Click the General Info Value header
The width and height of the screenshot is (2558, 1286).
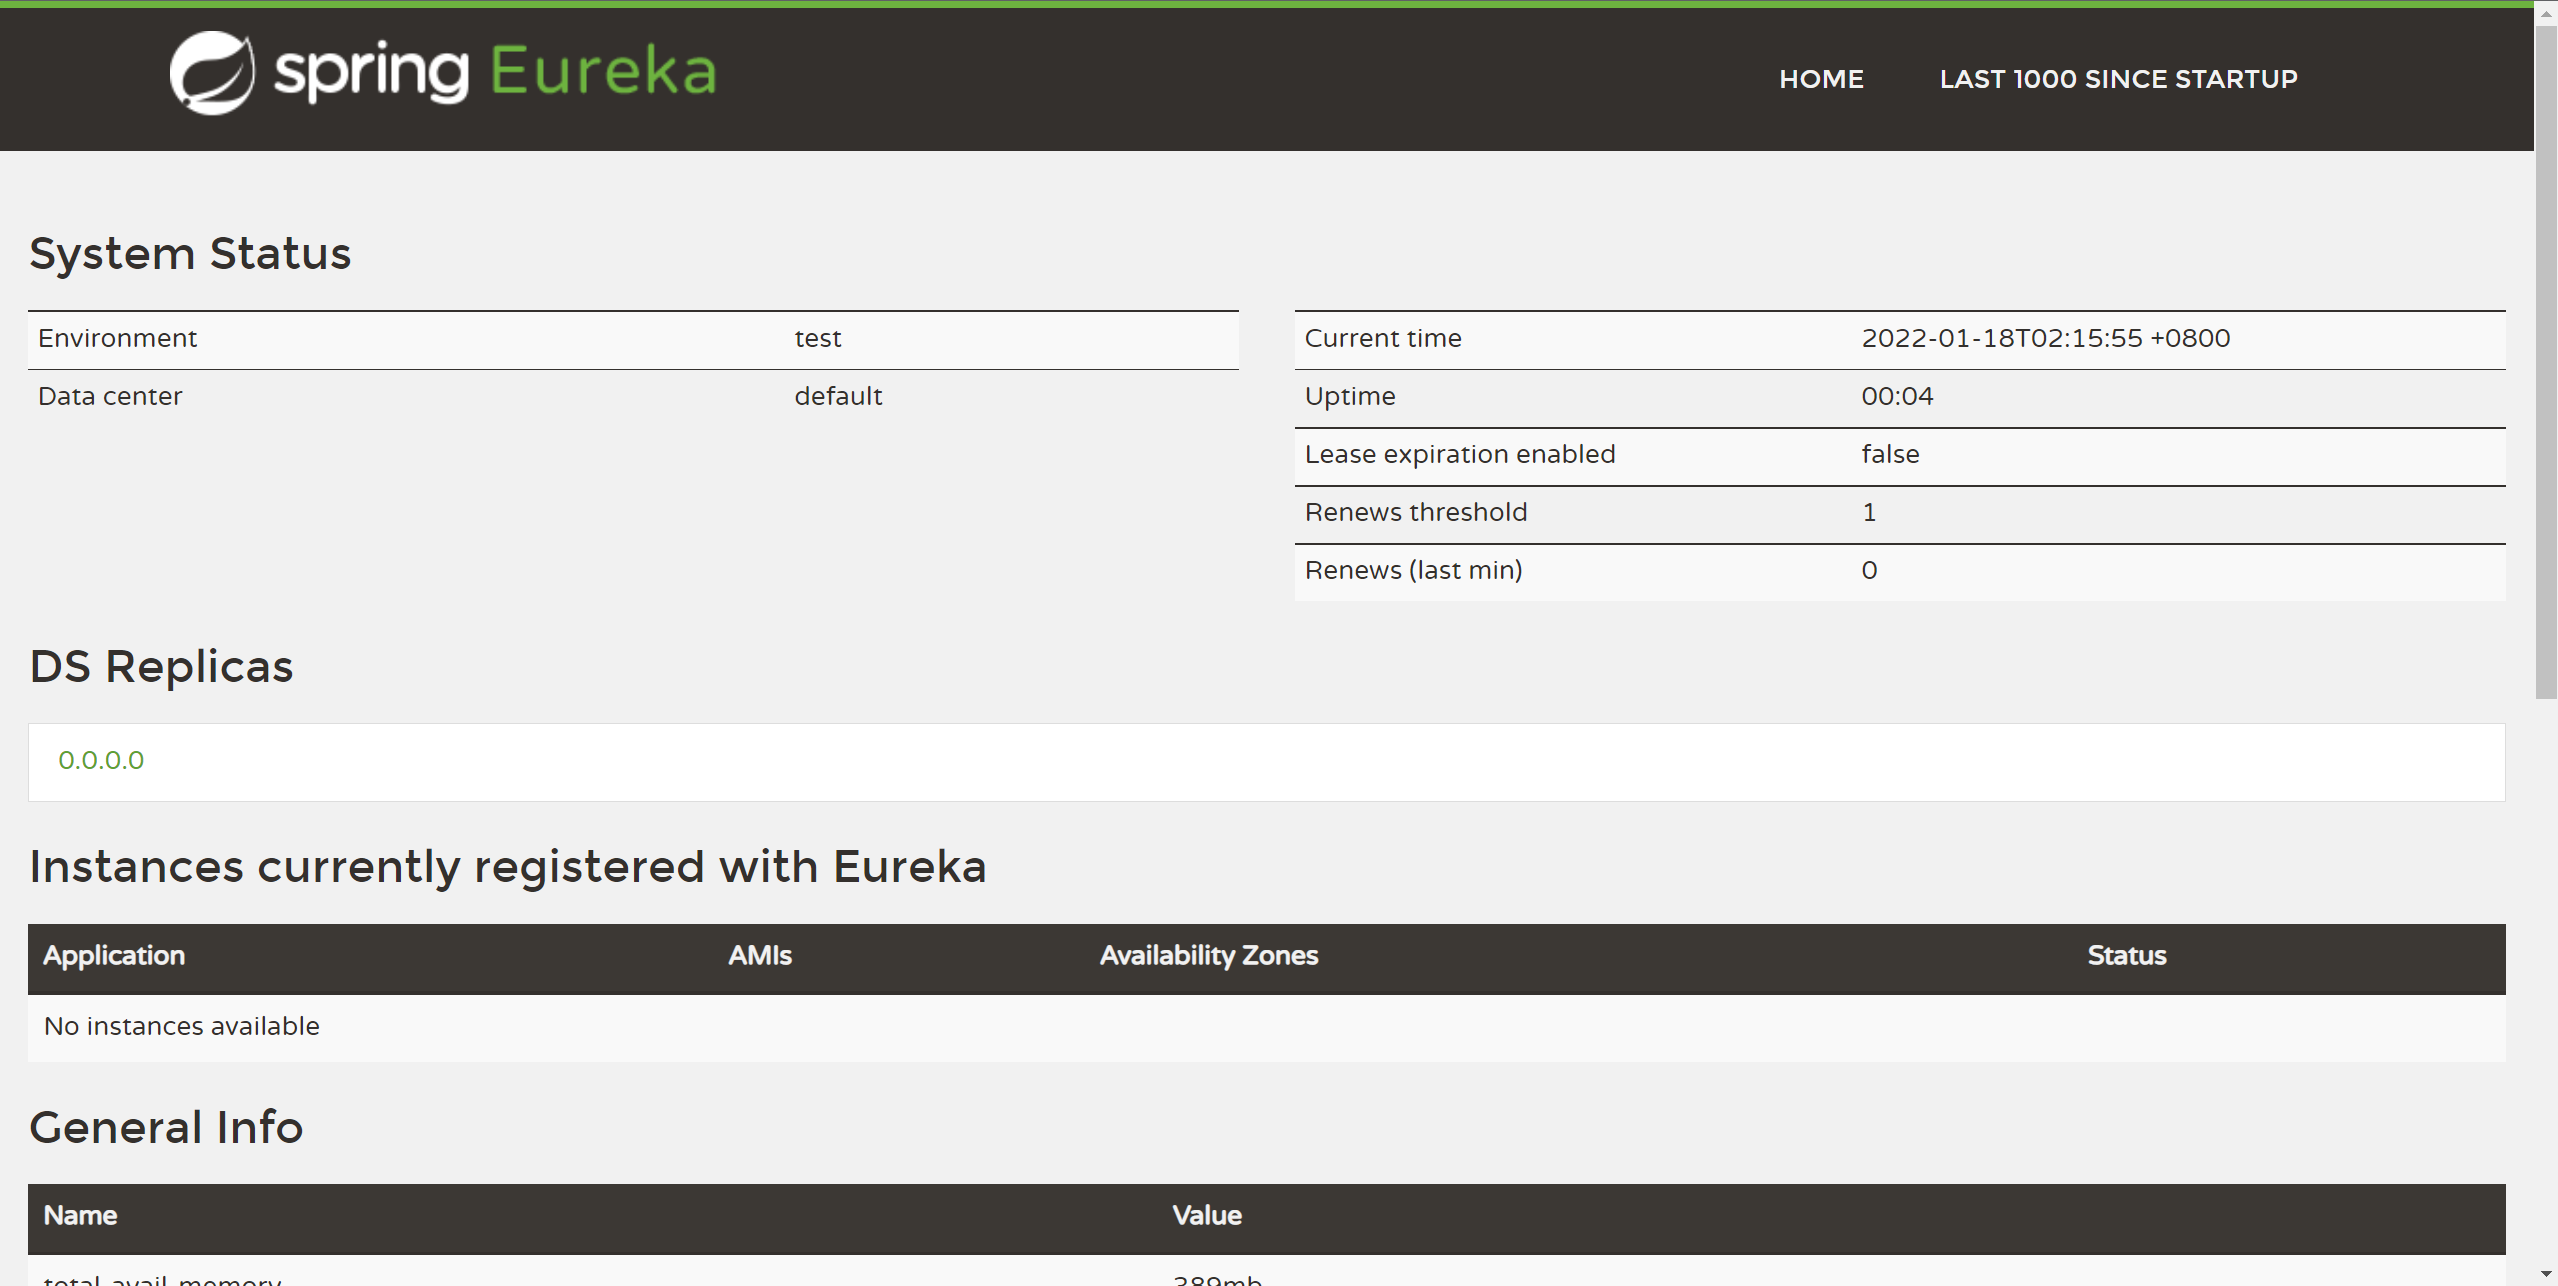(1206, 1216)
